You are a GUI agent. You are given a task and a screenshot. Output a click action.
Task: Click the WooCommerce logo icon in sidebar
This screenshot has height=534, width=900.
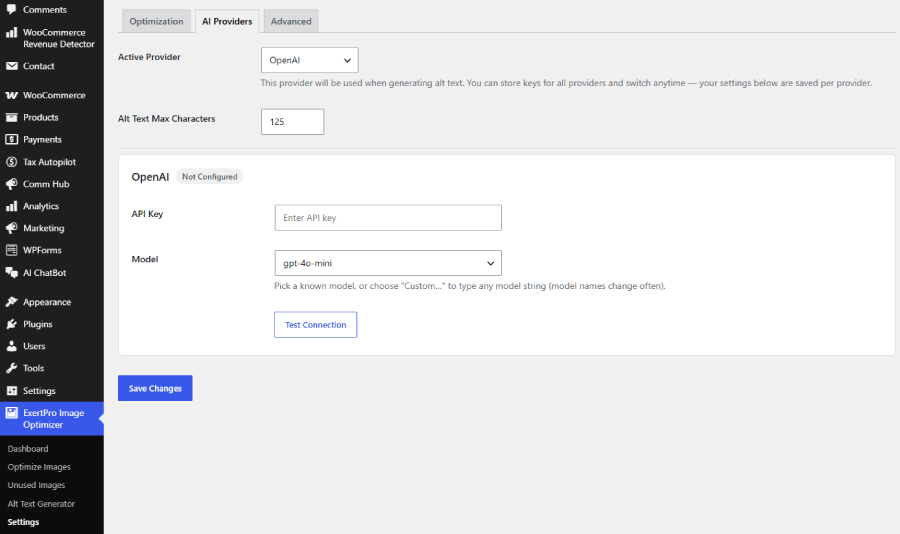pos(11,95)
